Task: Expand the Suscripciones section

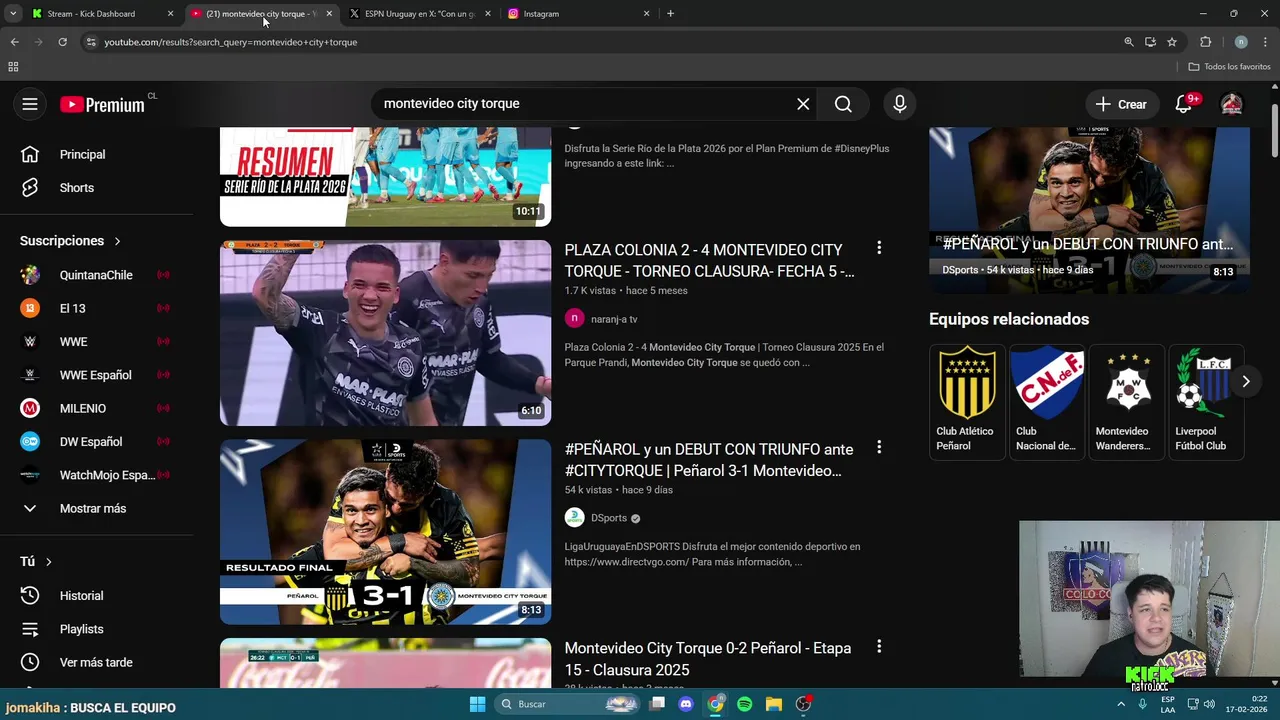Action: point(70,241)
